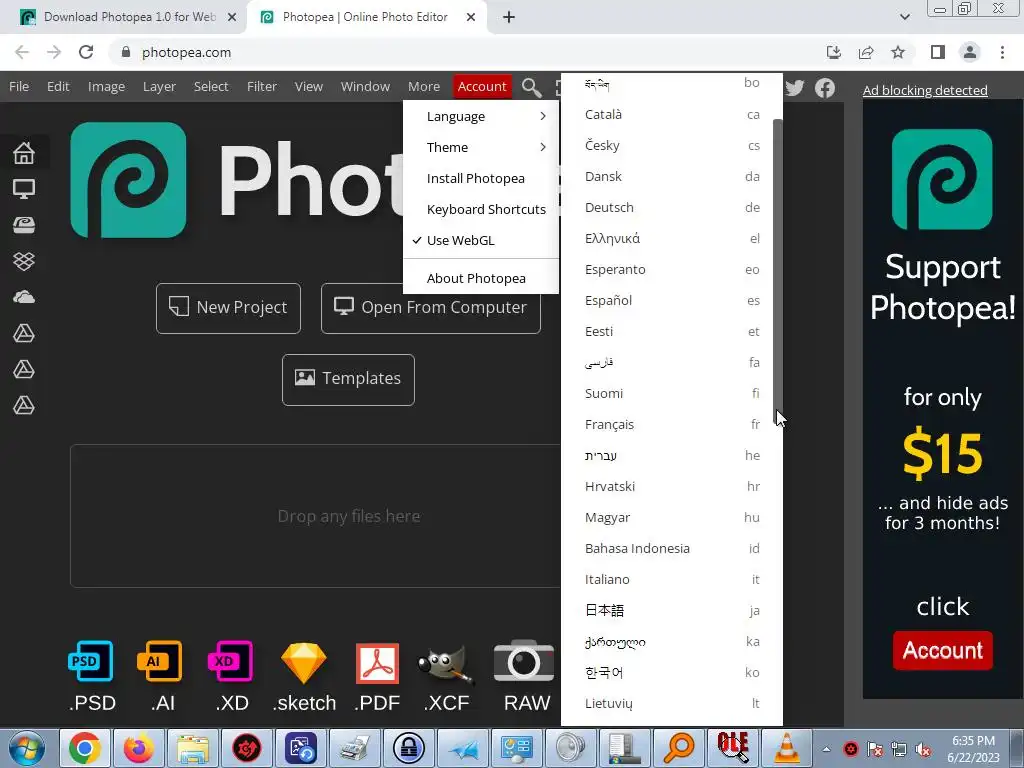Image resolution: width=1024 pixels, height=768 pixels.
Task: Open Keyboard Shortcuts from the menu
Action: (x=481, y=209)
